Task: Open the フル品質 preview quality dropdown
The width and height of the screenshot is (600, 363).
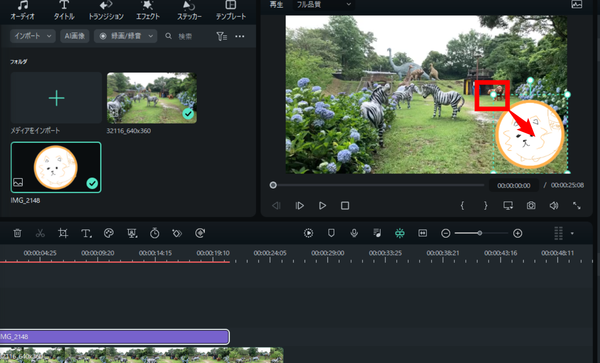Action: click(324, 5)
